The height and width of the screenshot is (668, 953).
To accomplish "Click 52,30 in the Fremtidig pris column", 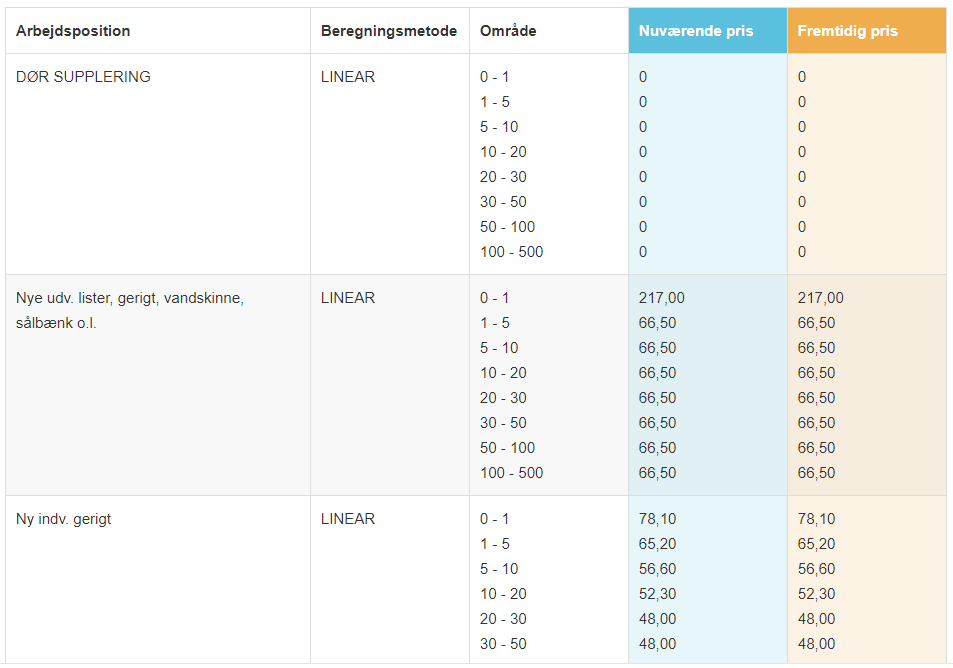I will (816, 594).
